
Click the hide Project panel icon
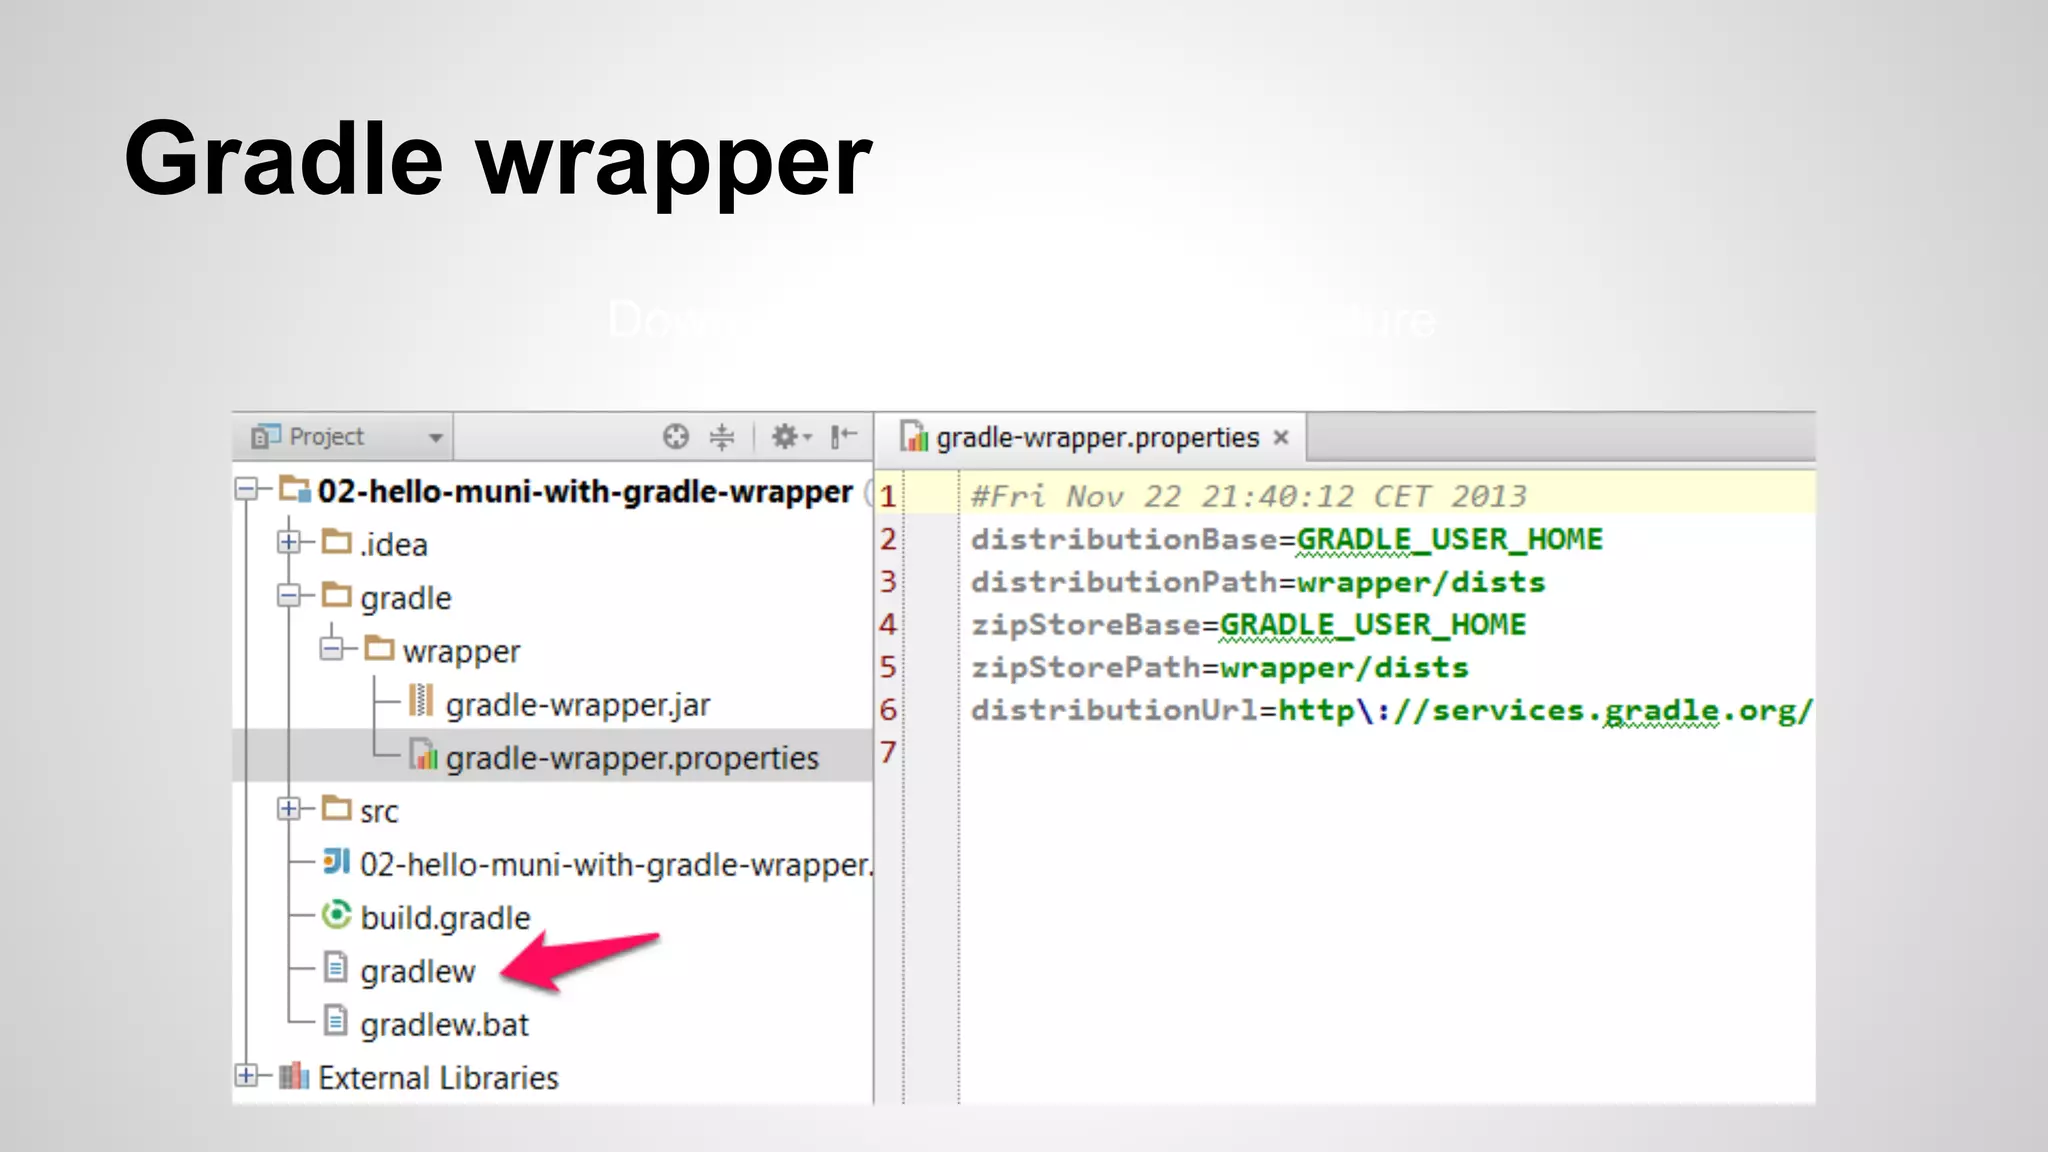(844, 436)
